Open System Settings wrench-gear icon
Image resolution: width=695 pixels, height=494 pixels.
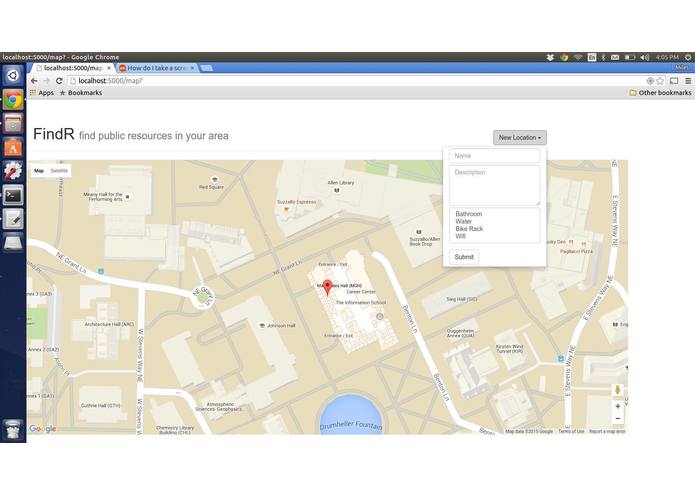[x=13, y=171]
